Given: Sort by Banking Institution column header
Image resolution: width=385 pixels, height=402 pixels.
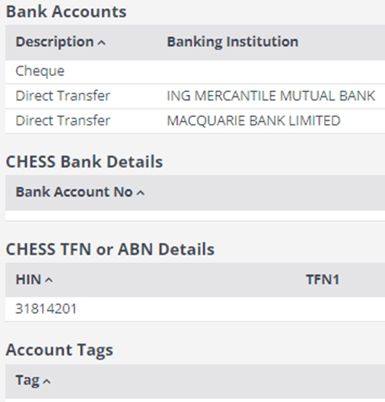Looking at the screenshot, I should click(x=232, y=42).
